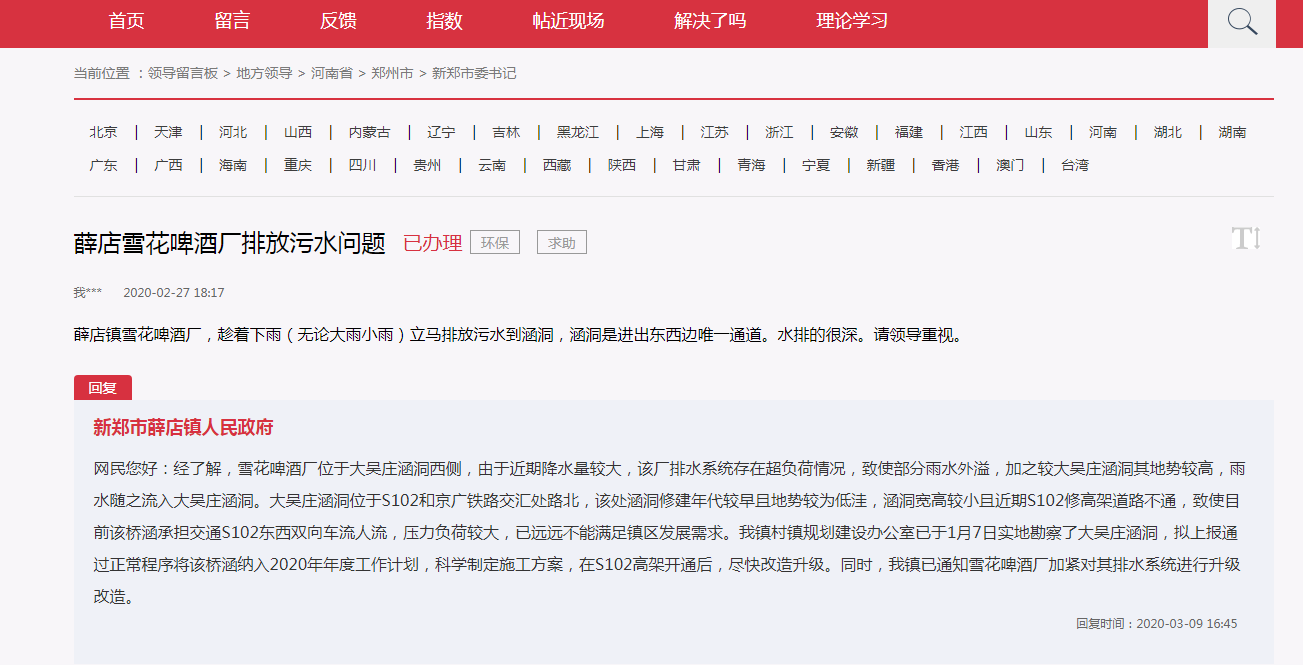This screenshot has width=1303, height=665.
Task: Select the 山西 region link
Action: pos(298,132)
